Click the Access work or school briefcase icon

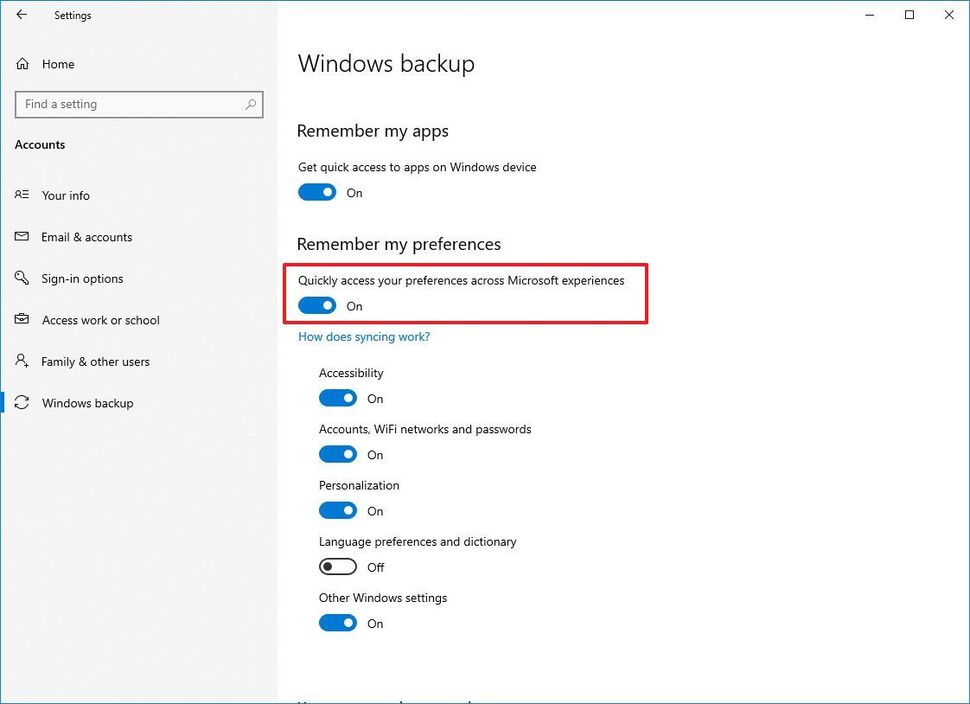(x=22, y=320)
